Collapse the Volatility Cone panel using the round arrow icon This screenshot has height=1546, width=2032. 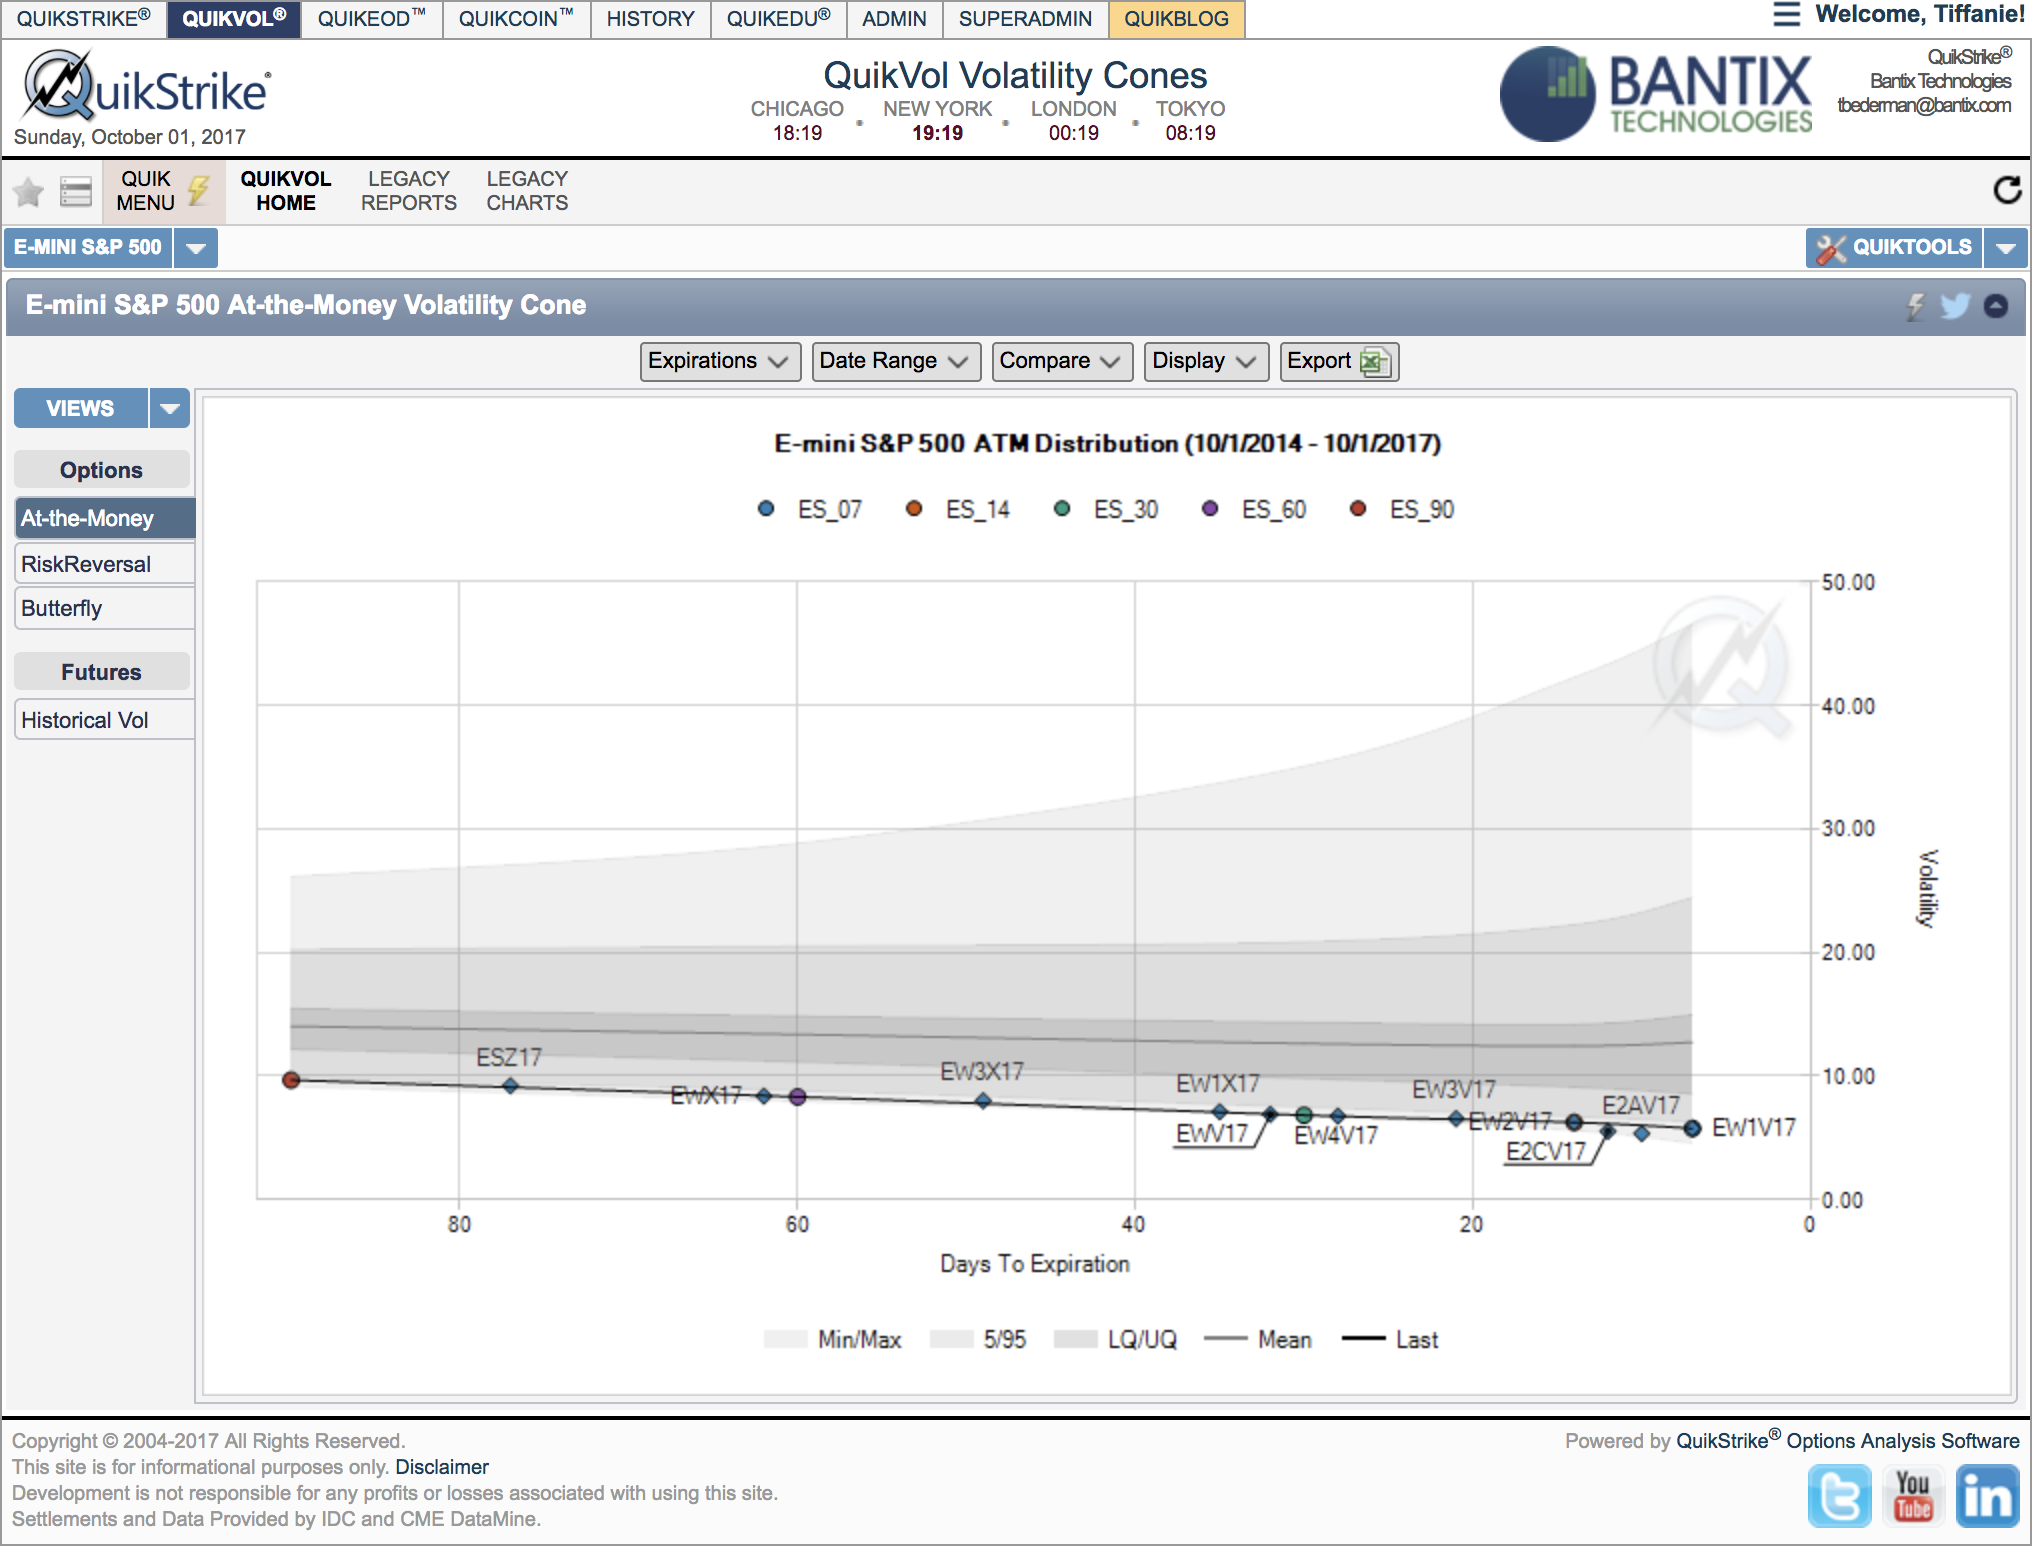1996,306
